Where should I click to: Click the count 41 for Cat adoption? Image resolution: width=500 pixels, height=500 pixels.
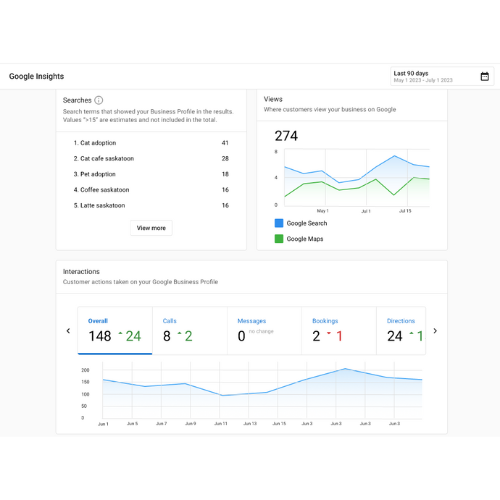pyautogui.click(x=225, y=143)
